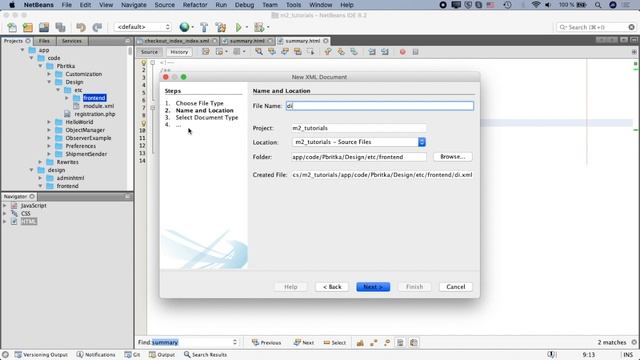Click the Cancel button in dialog
The height and width of the screenshot is (360, 640).
point(456,287)
